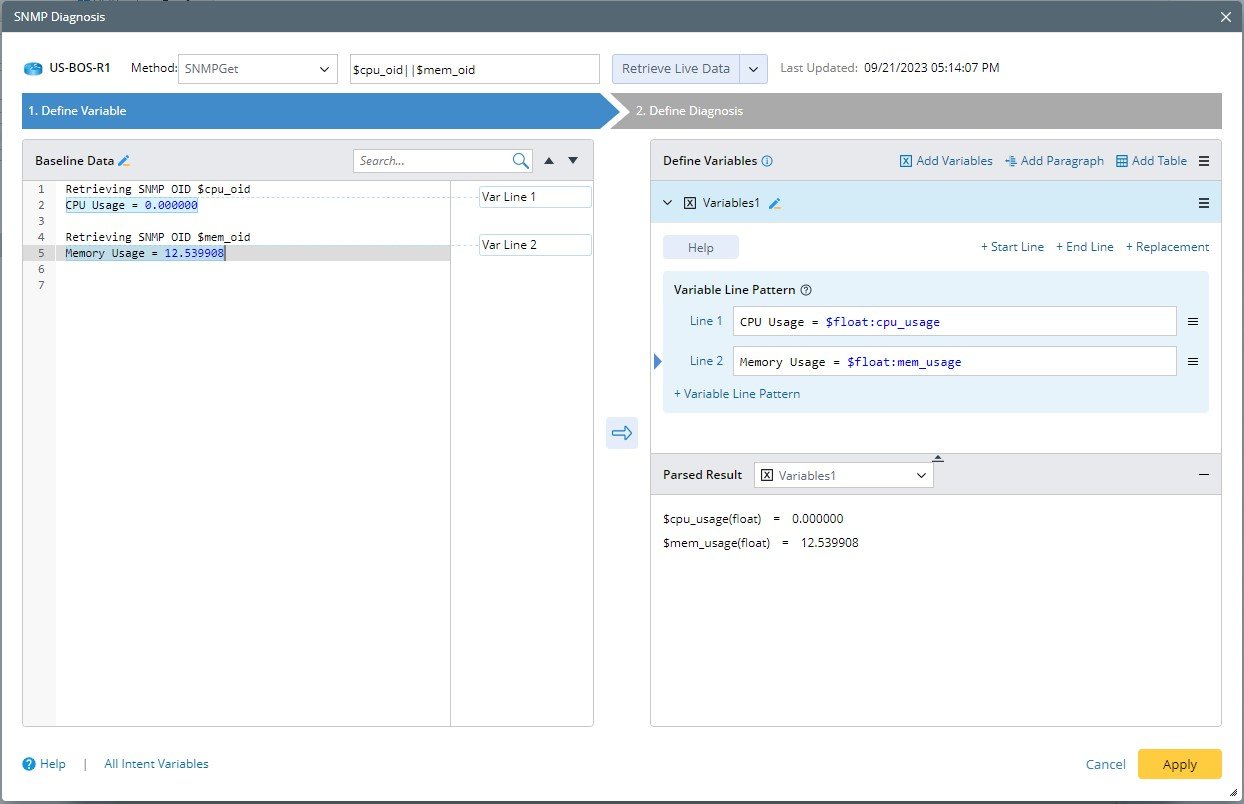Collapse the Variables1 section chevron
Viewport: 1244px width, 804px height.
click(x=668, y=203)
